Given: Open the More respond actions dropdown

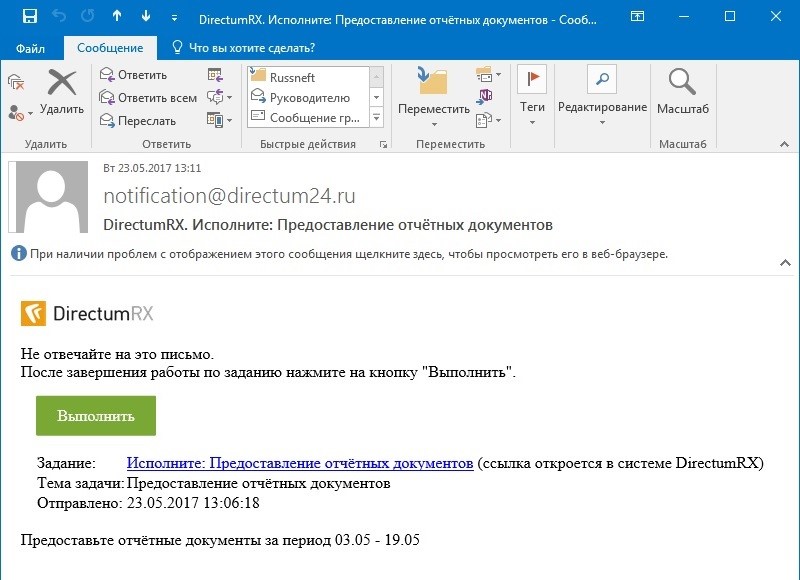Looking at the screenshot, I should click(x=219, y=120).
